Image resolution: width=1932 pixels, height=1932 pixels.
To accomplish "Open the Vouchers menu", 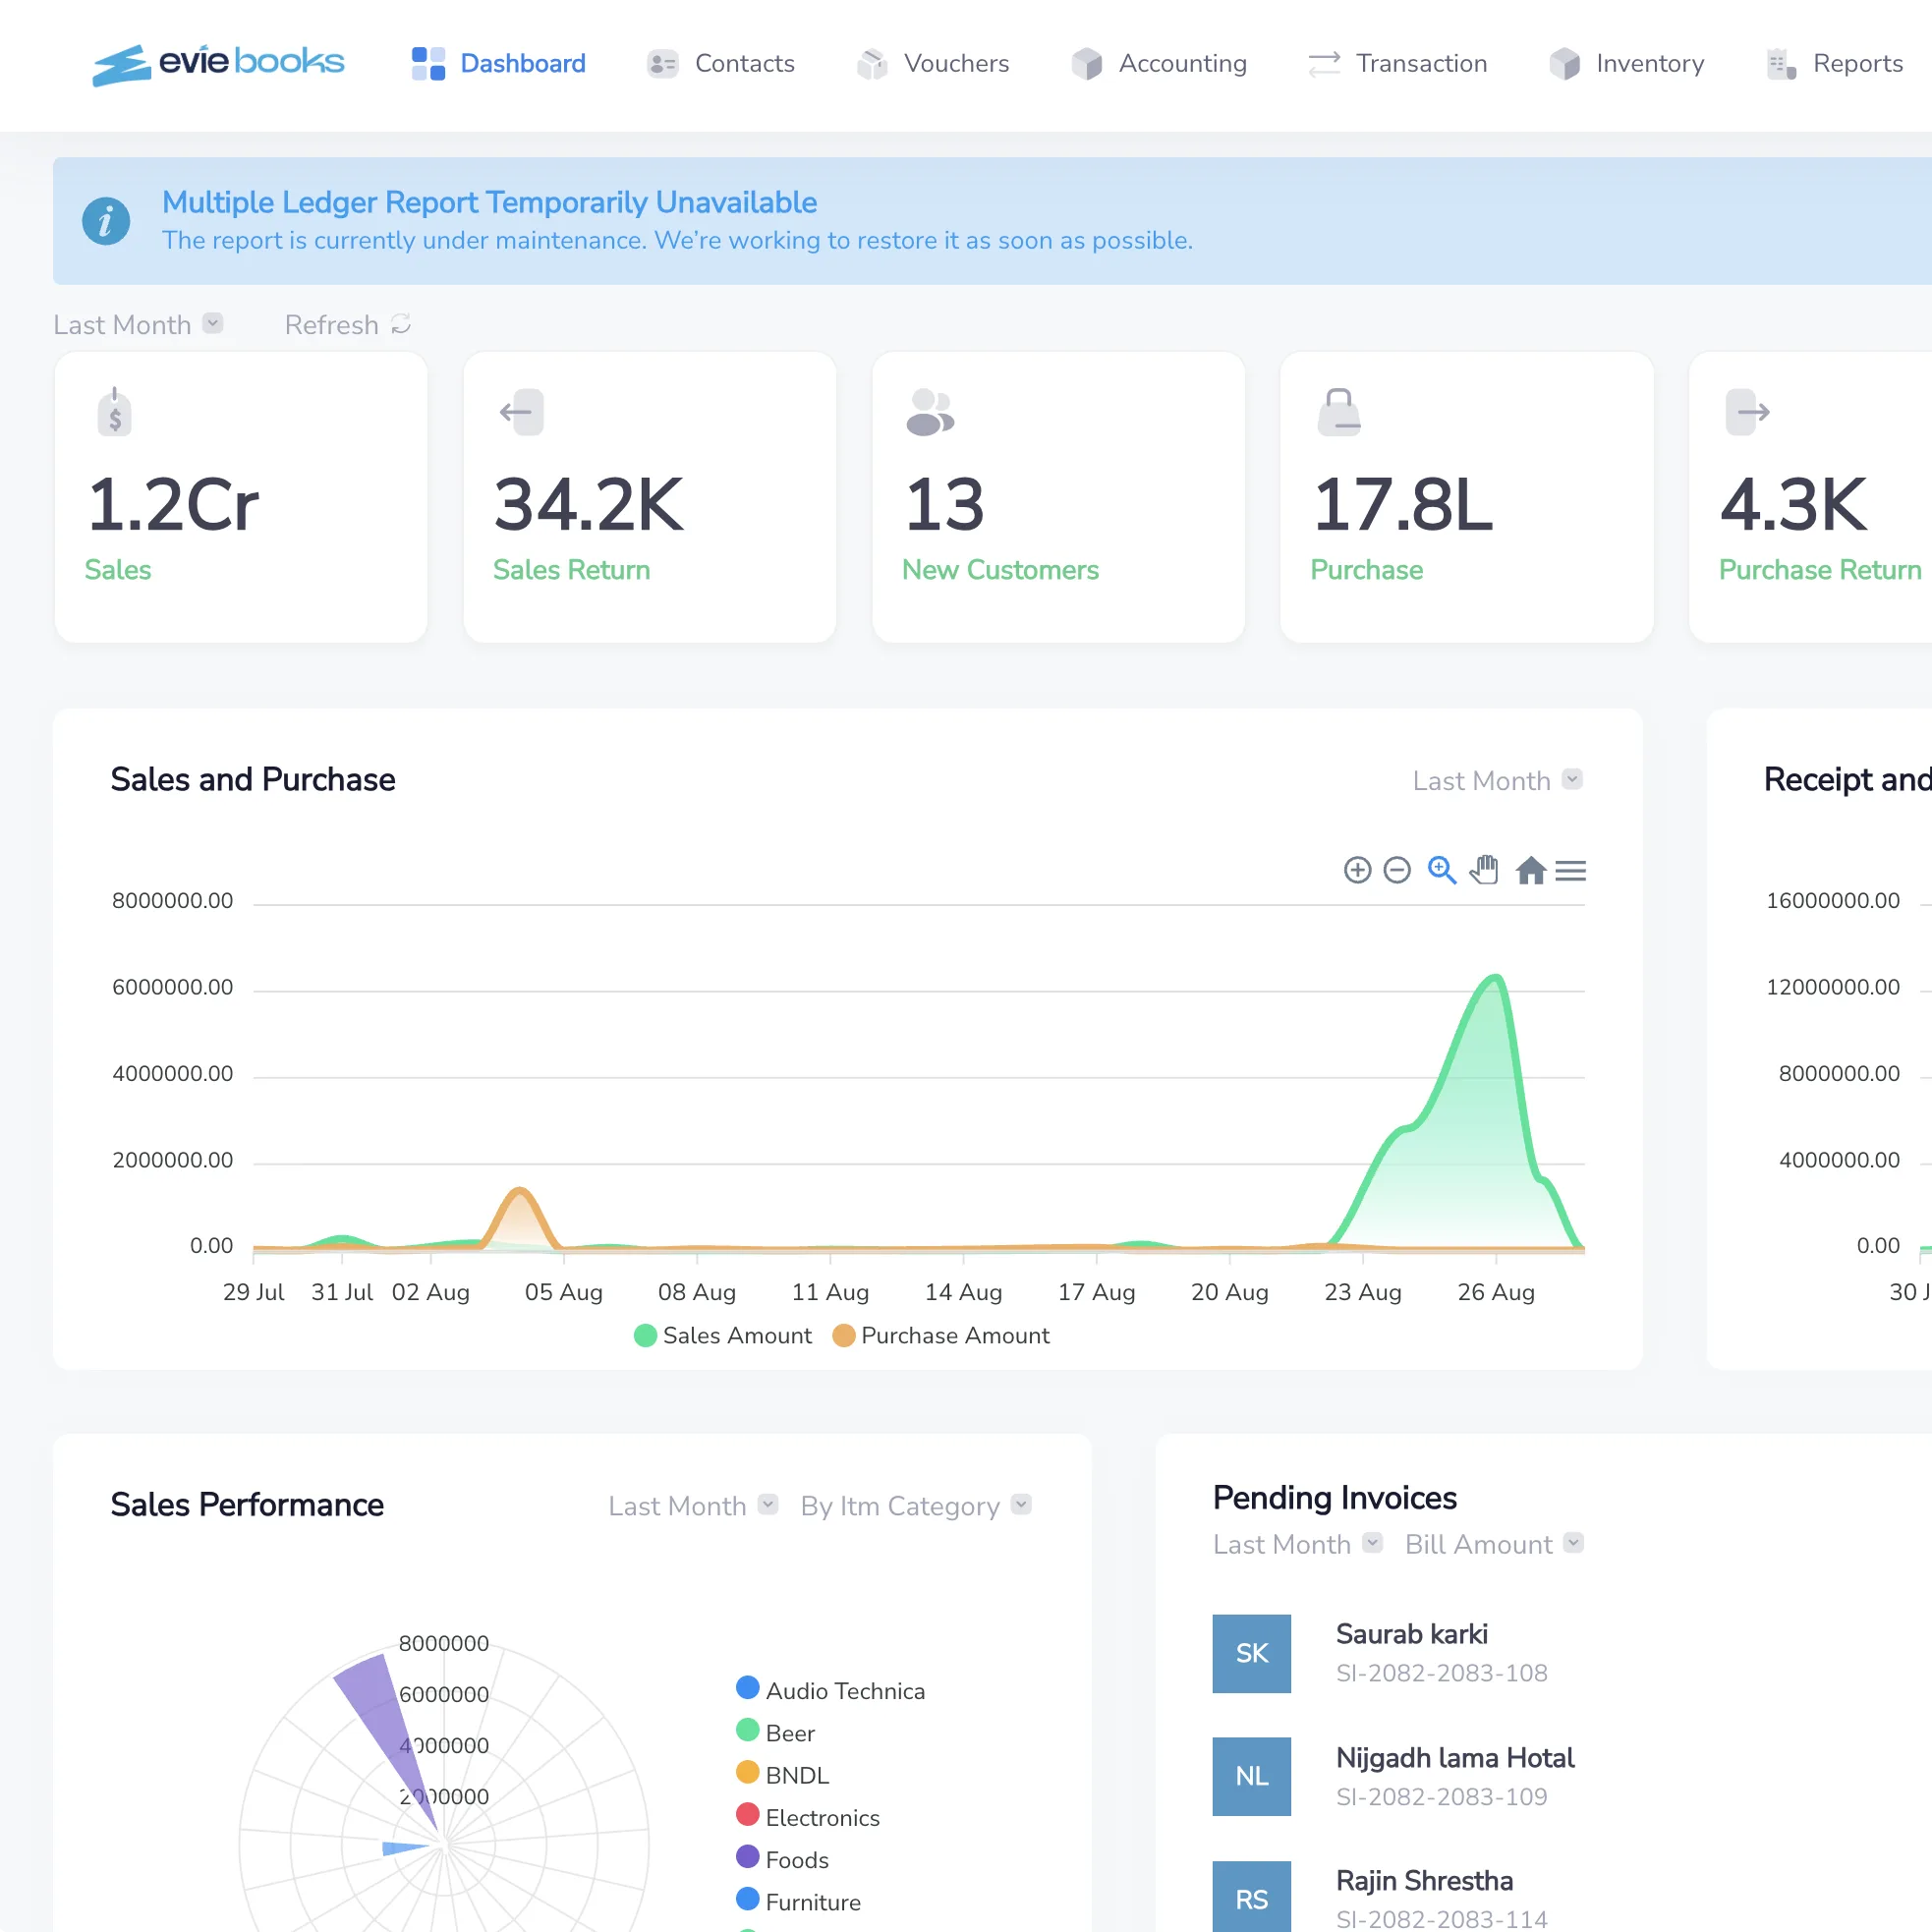I will (933, 63).
